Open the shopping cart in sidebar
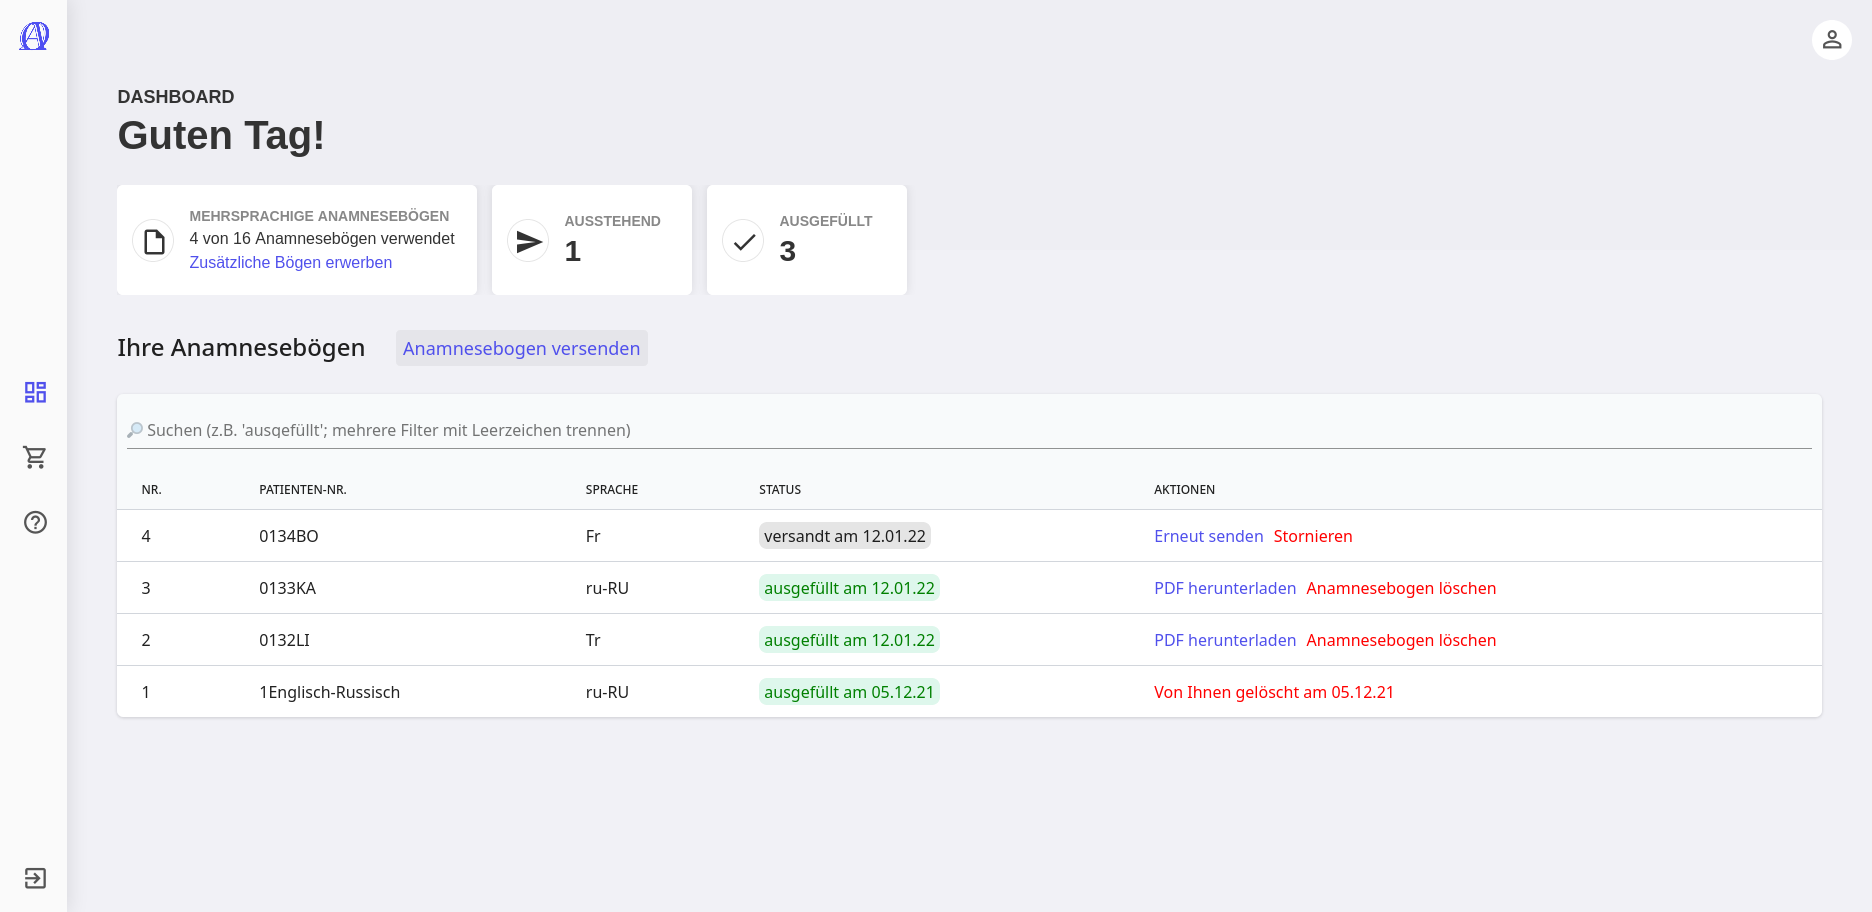This screenshot has width=1872, height=912. (35, 457)
